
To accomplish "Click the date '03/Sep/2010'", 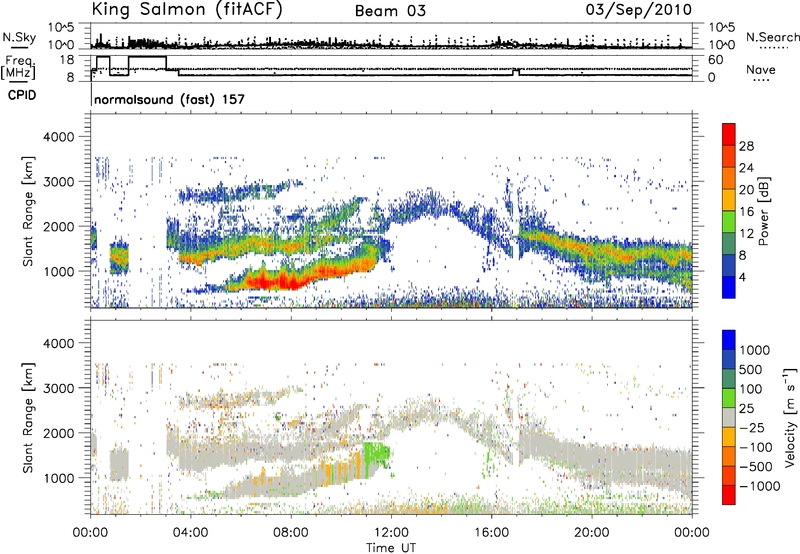I will (x=638, y=10).
